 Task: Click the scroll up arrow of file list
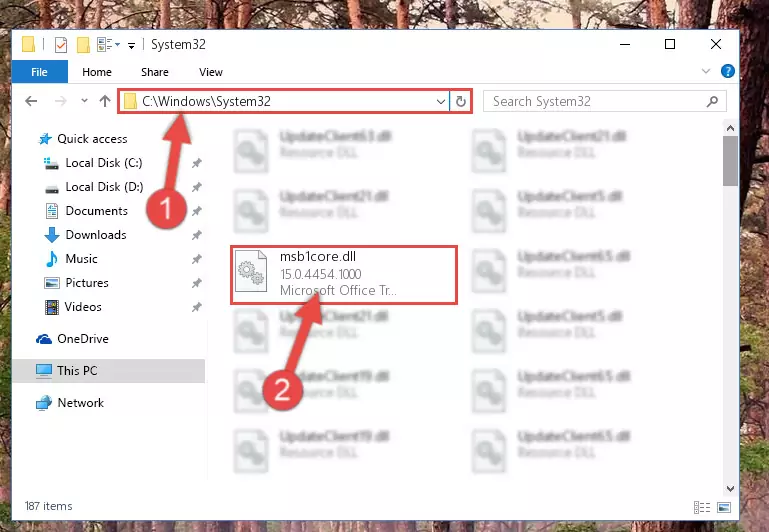[730, 128]
